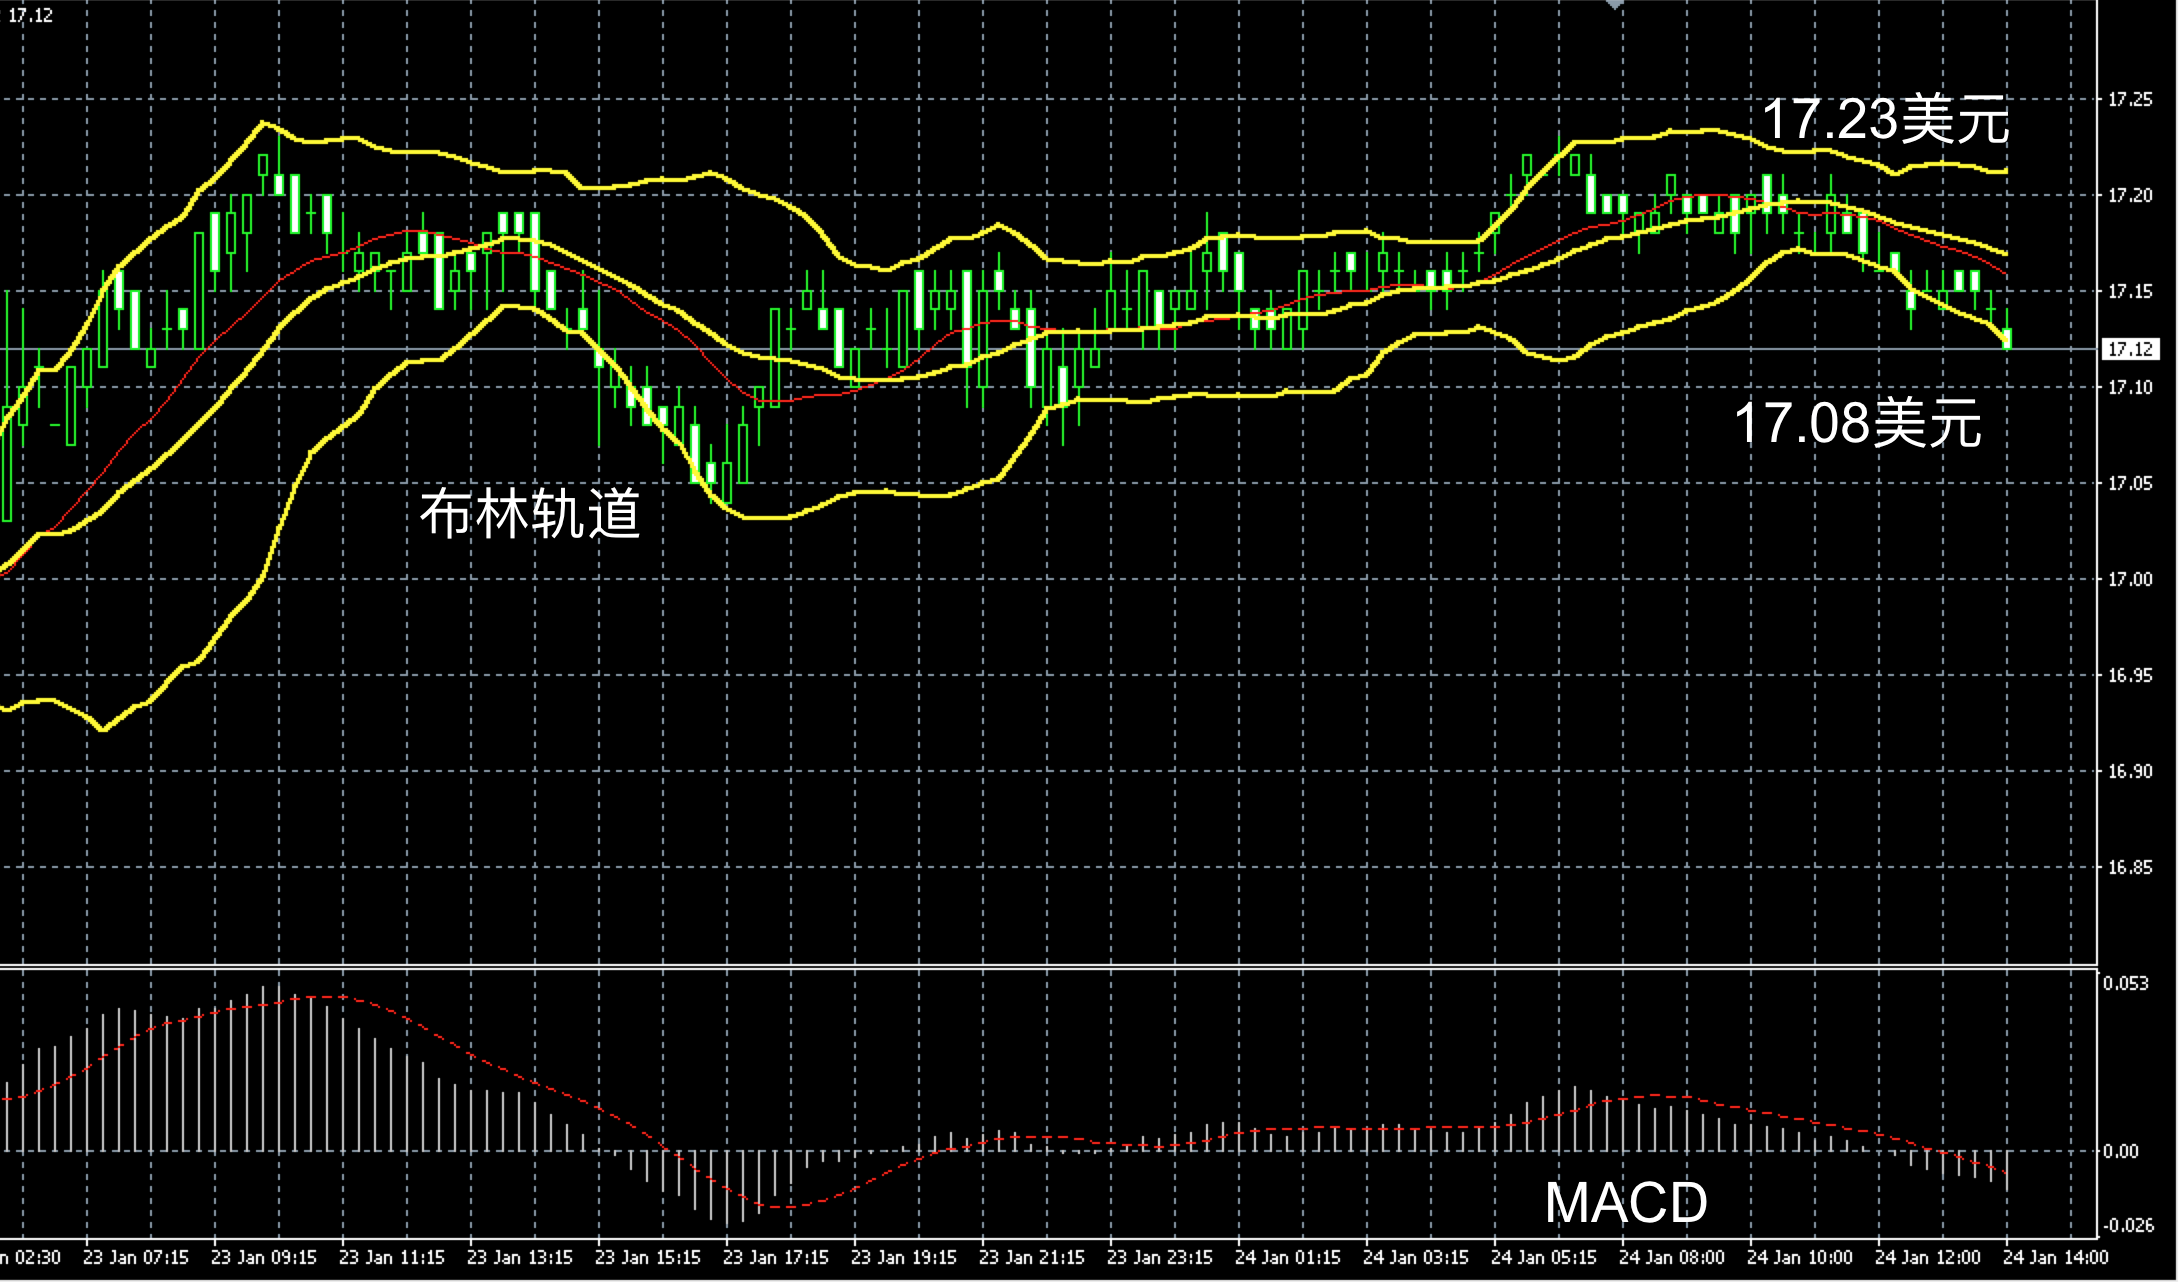Click the 23 Jan 21:15 time label
The height and width of the screenshot is (1282, 2180).
[x=1031, y=1257]
